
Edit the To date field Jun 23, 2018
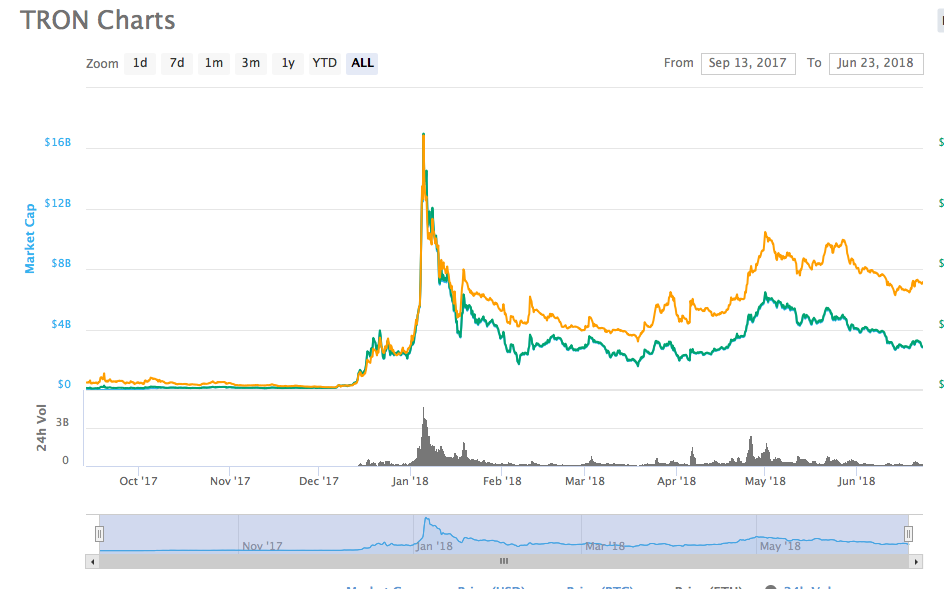(875, 63)
